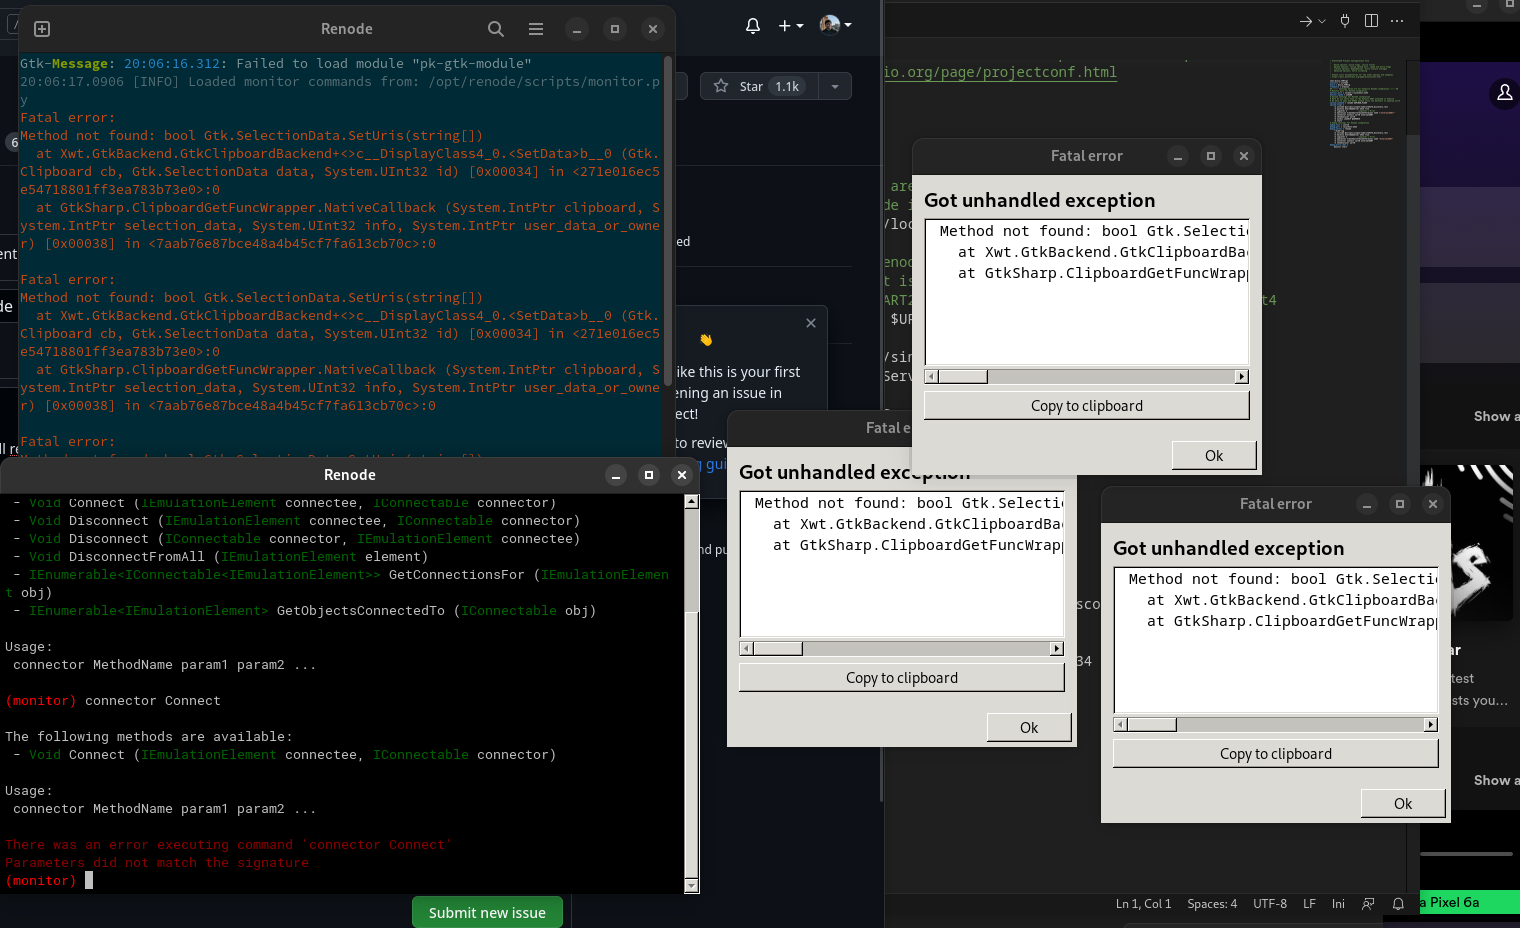Click the monitor prompt input line in Renode
Screen dimensions: 1520x928
click(342, 881)
